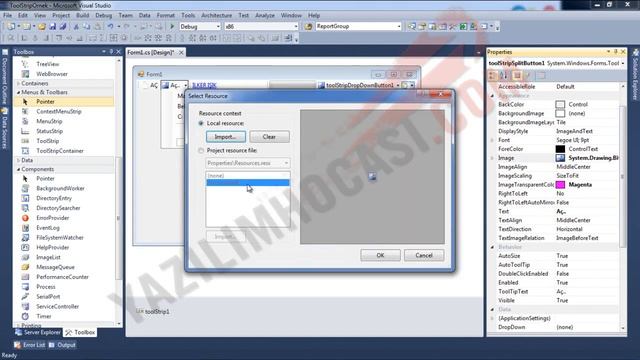
Task: Select the Process component icon
Action: (25, 287)
